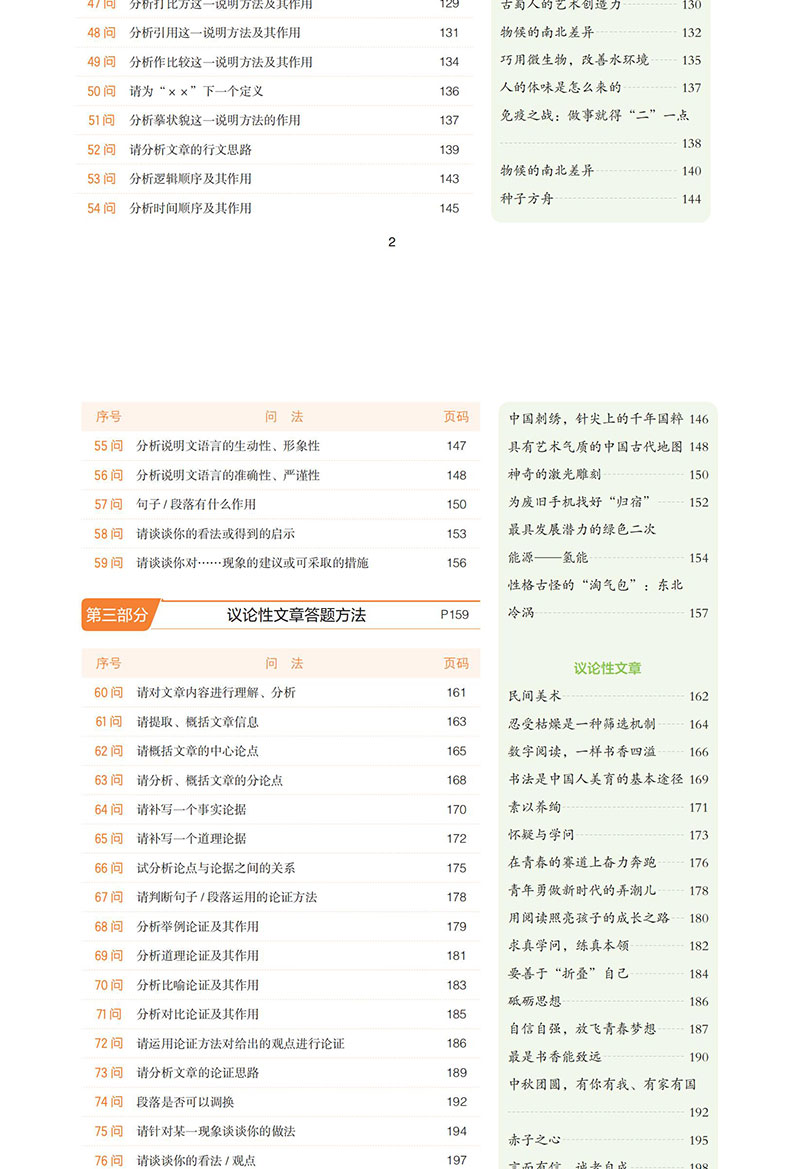Select "自信自强,放飞青春梦想"
This screenshot has height=1169, width=790.
(x=582, y=1029)
